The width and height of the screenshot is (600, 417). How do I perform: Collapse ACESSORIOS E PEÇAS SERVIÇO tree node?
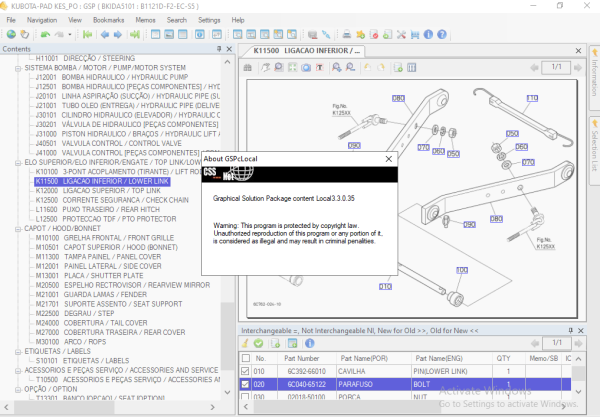pos(18,371)
